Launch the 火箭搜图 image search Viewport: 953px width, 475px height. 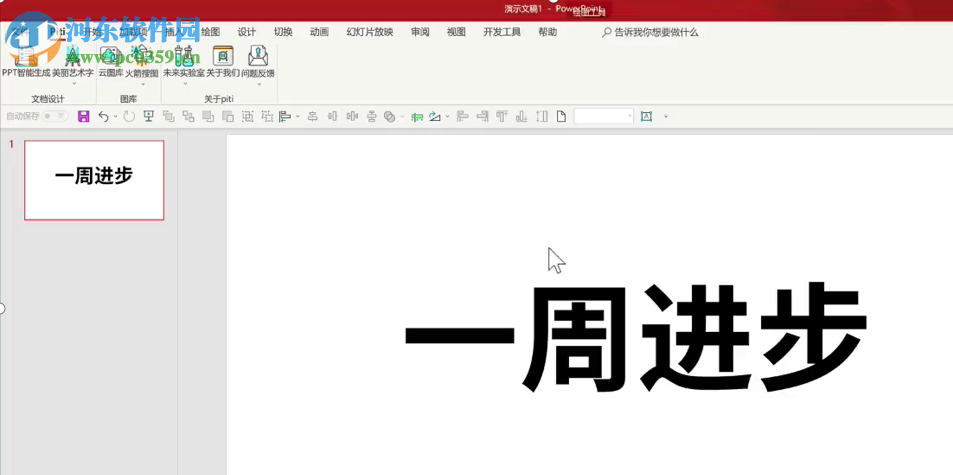[142, 61]
